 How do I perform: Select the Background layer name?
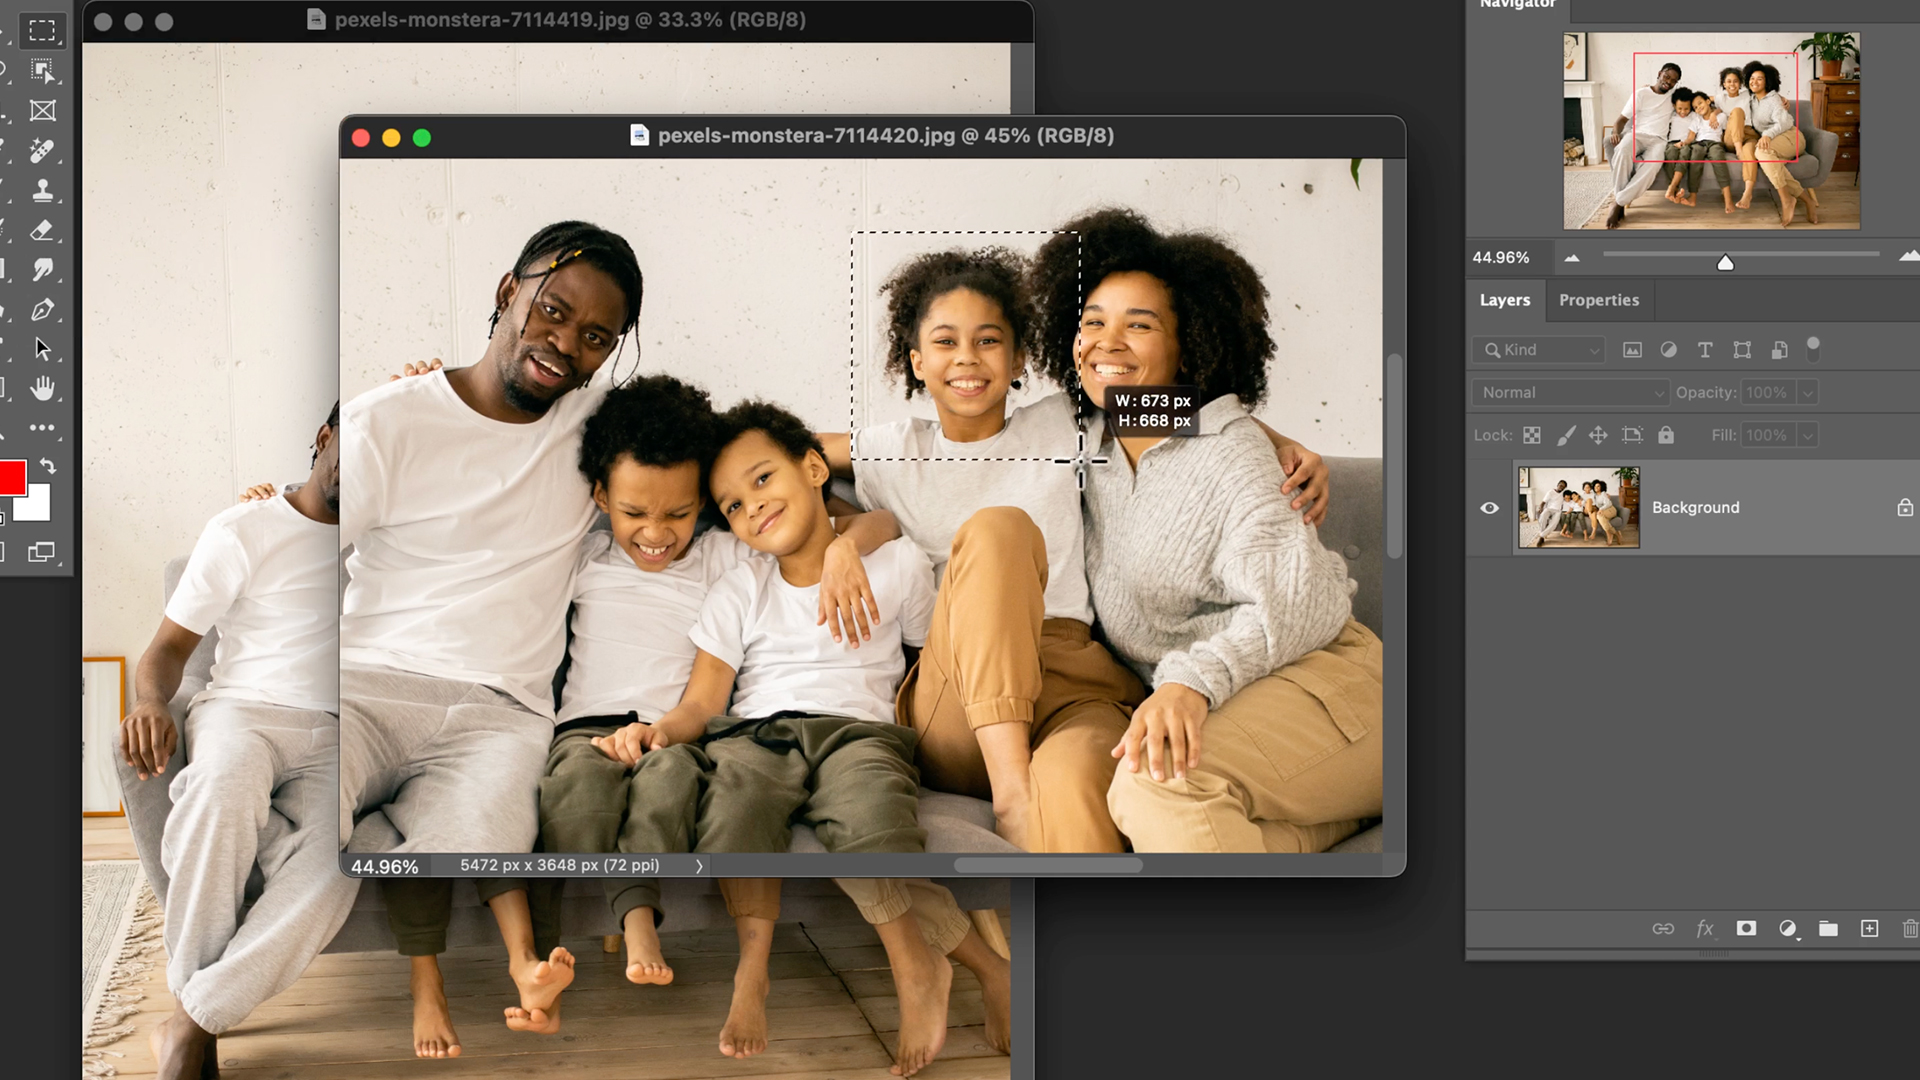pos(1695,508)
